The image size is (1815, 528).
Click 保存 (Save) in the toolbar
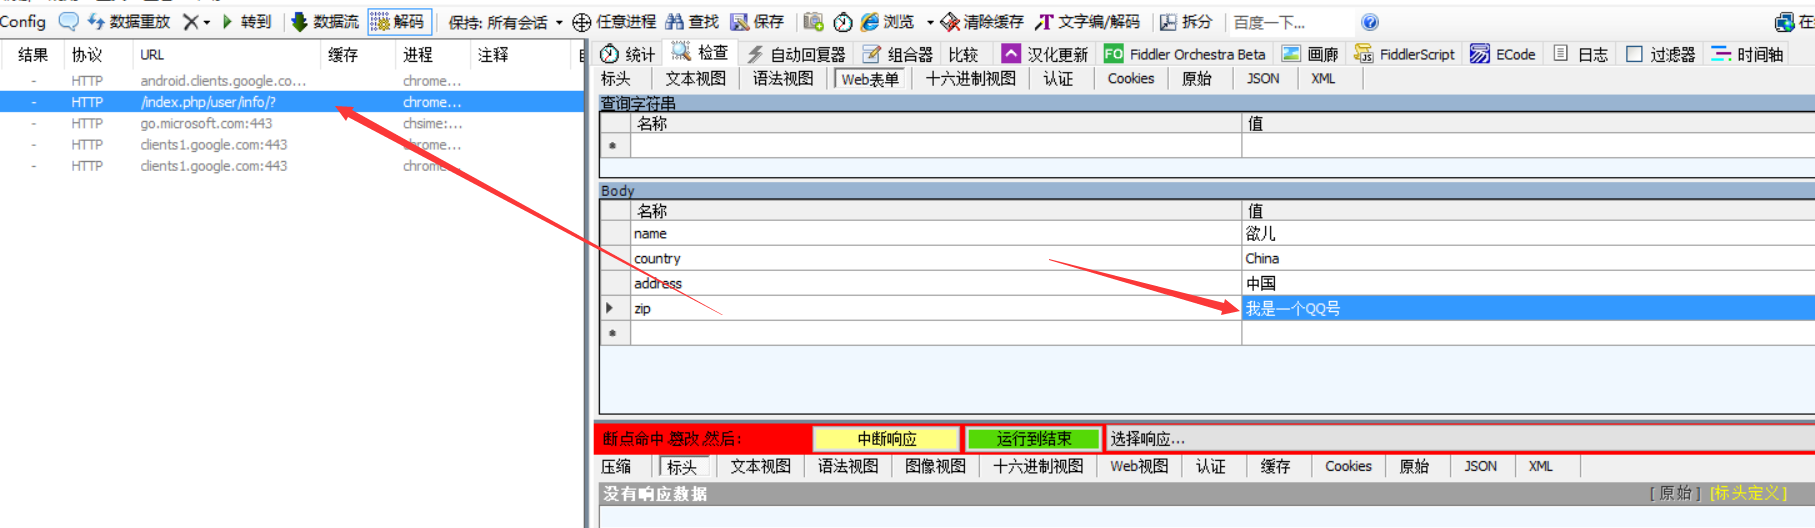point(757,21)
